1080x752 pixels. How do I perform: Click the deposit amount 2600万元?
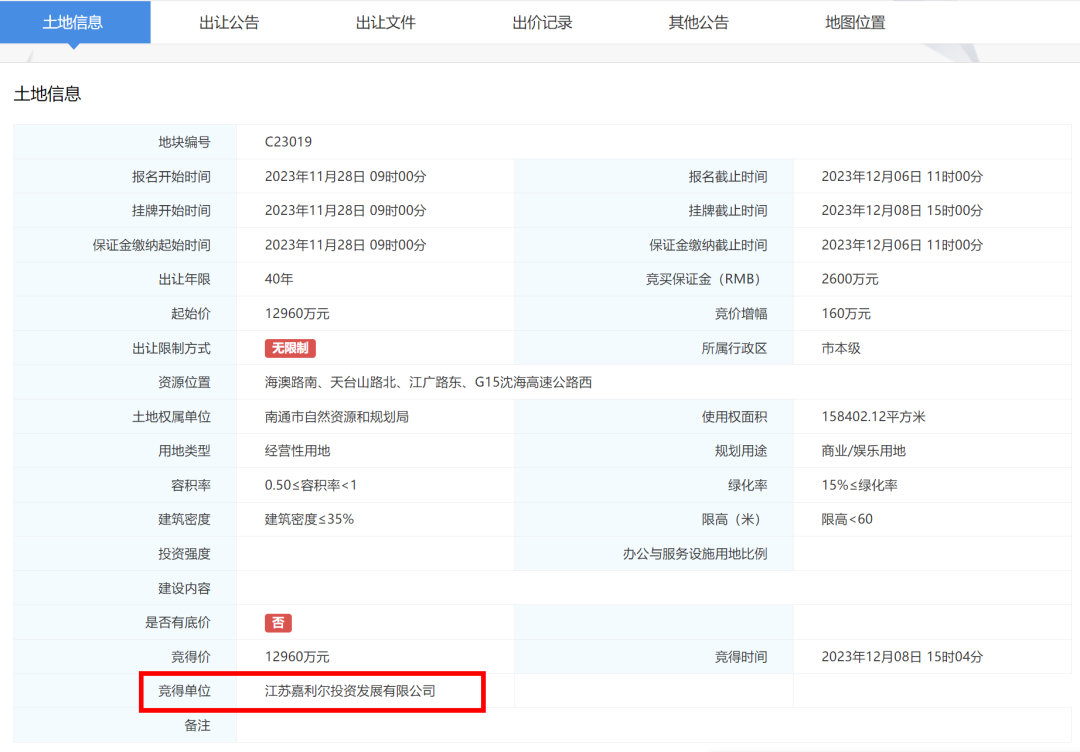849,280
